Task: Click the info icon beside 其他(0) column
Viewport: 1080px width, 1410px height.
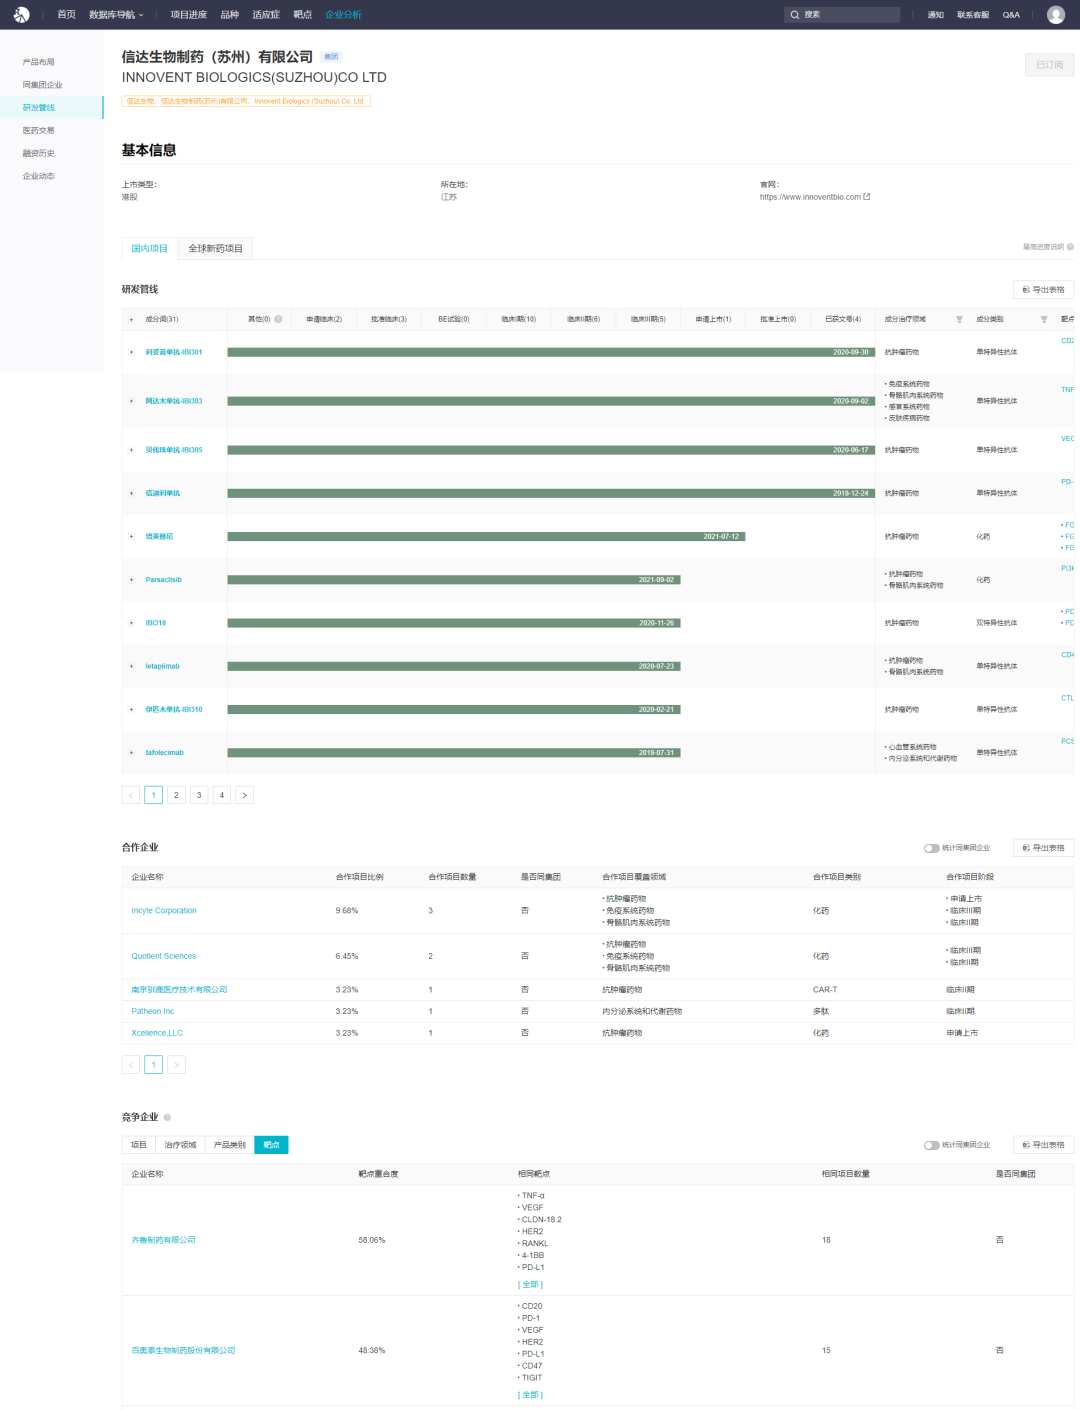Action: [x=278, y=320]
